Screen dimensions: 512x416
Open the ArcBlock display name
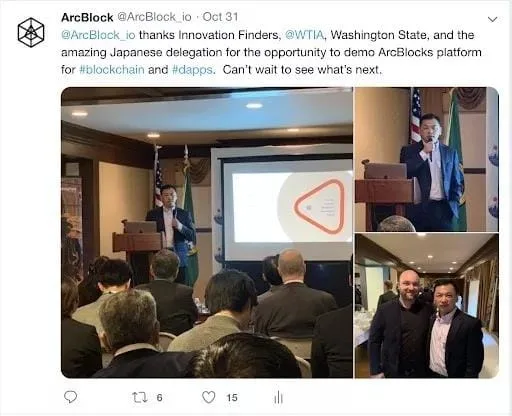(87, 17)
